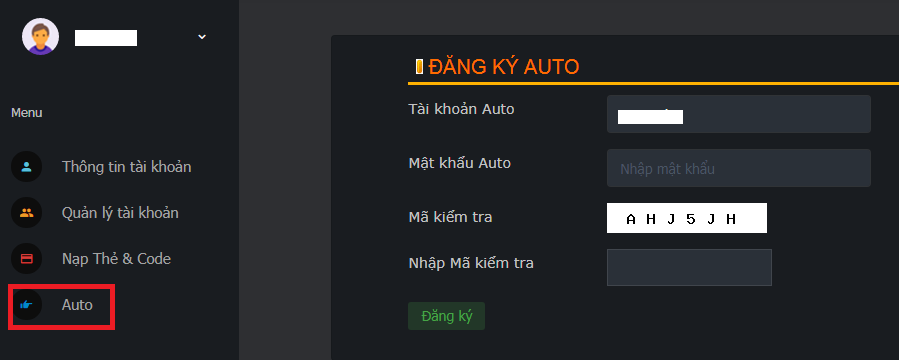Click the Đăng ký button
Screen dimensions: 899x360
pos(446,316)
